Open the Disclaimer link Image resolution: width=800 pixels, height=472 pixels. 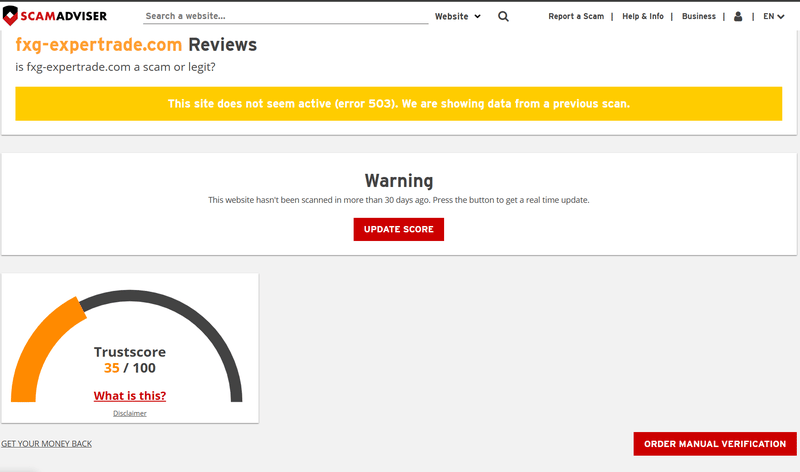click(x=130, y=413)
